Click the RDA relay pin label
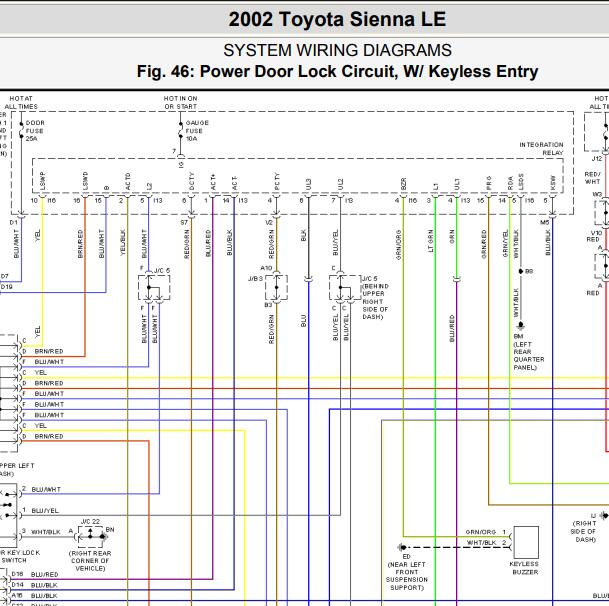Image resolution: width=609 pixels, height=606 pixels. coord(510,183)
